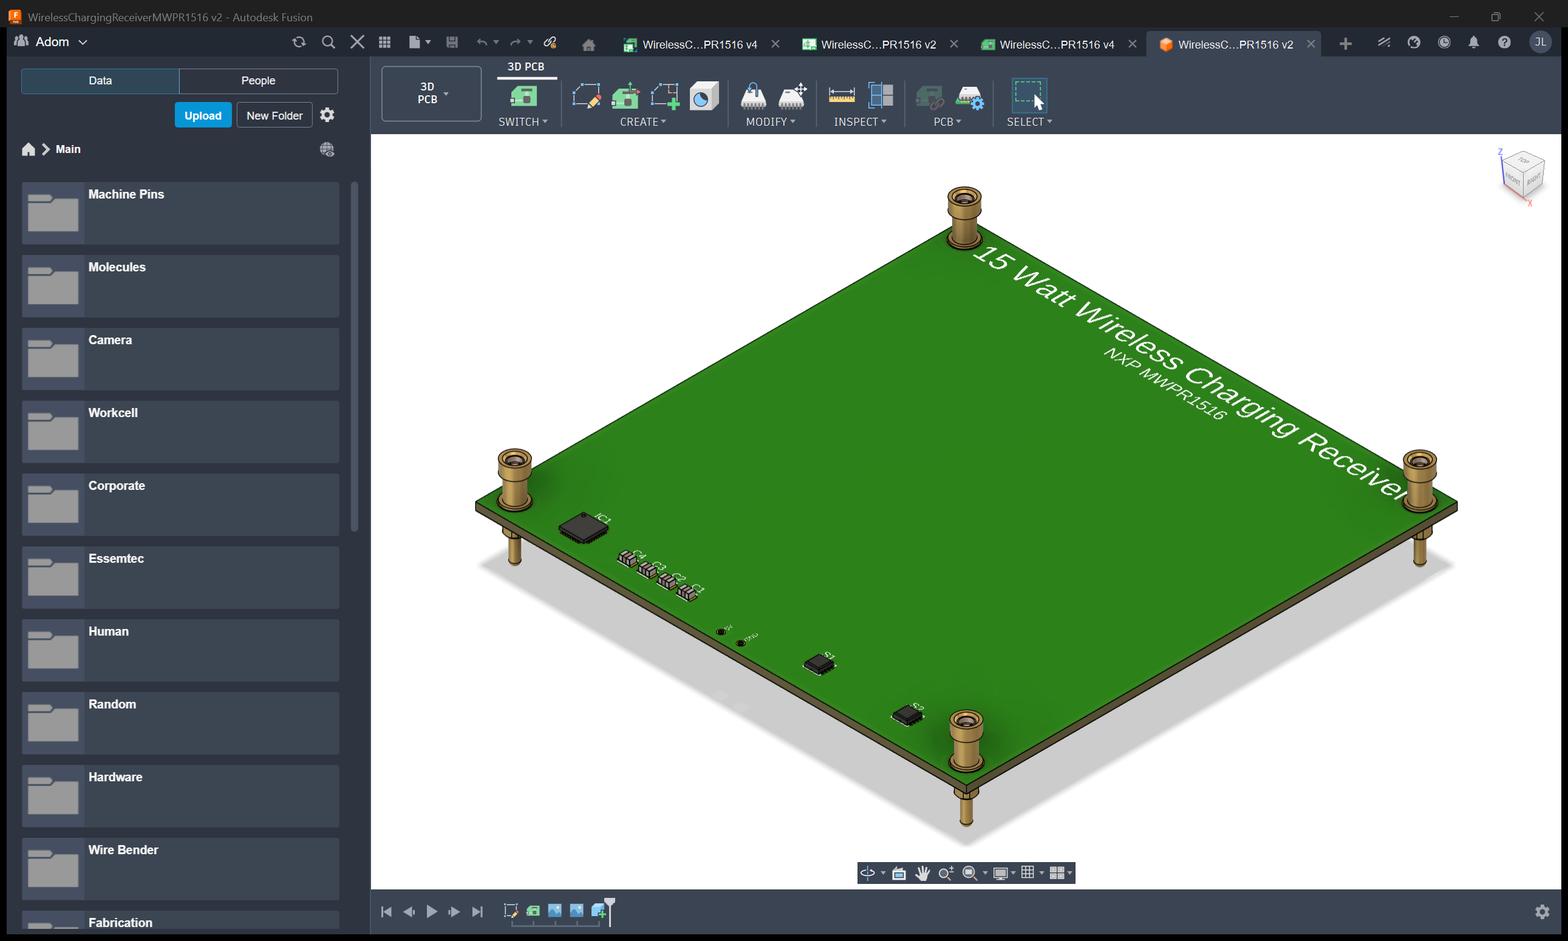This screenshot has width=1568, height=941.
Task: Click the Save icon
Action: pos(452,42)
